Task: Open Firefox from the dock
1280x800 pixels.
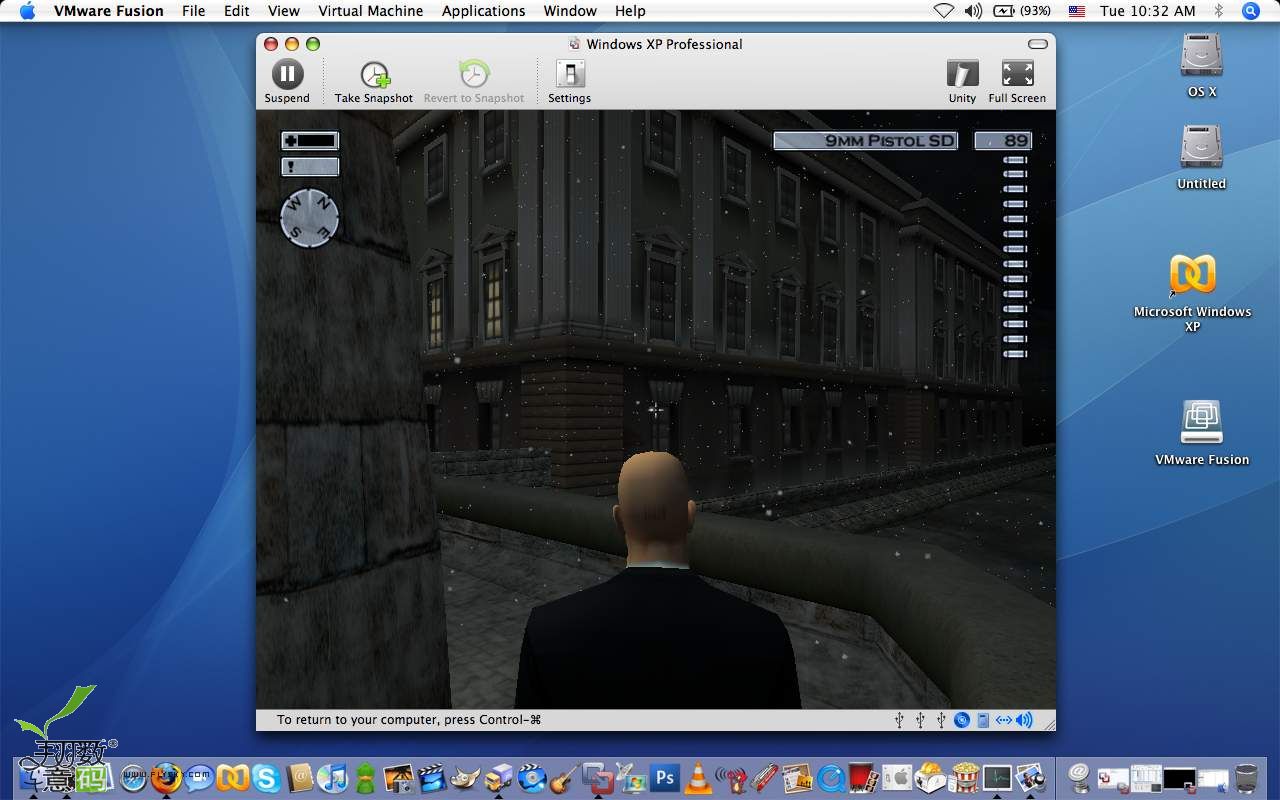Action: coord(166,776)
